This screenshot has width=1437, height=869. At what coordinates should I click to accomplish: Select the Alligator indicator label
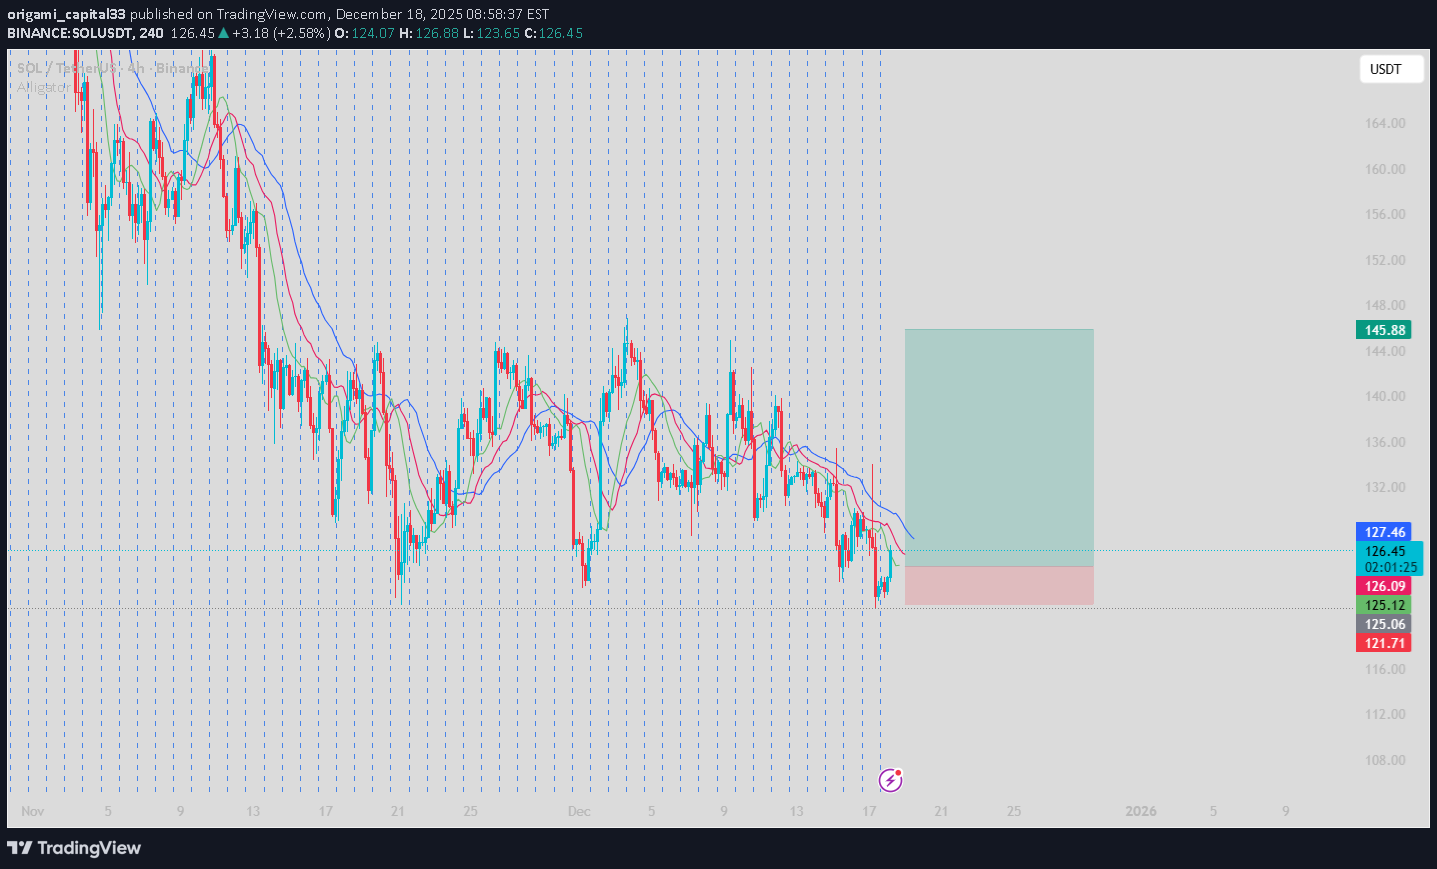(x=42, y=87)
